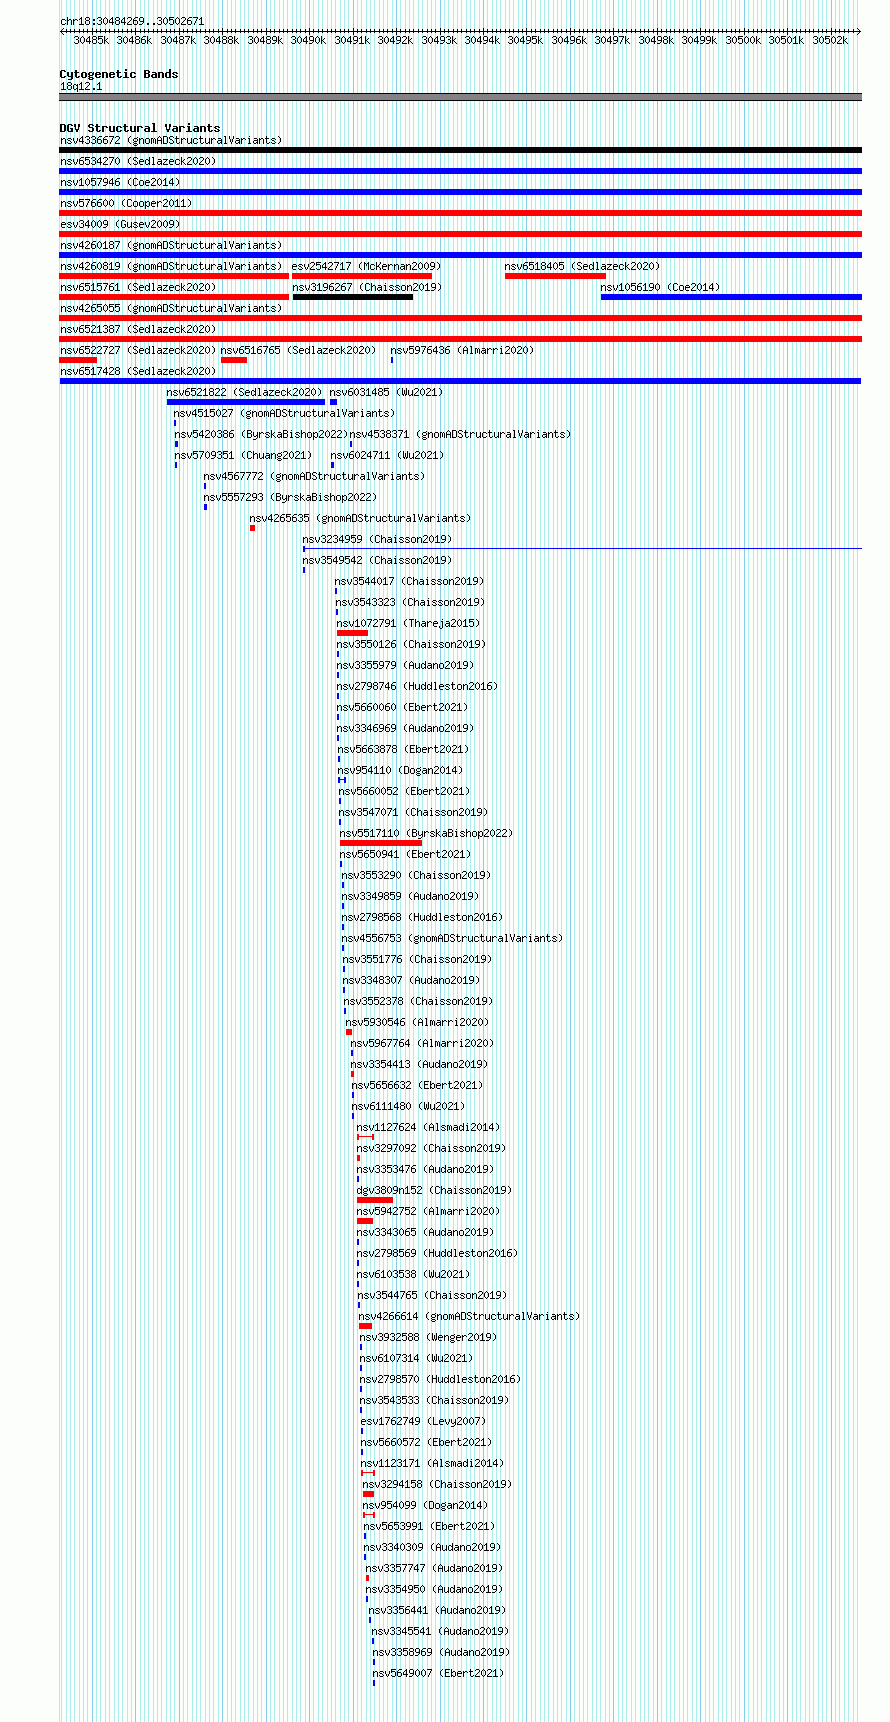Image resolution: width=890 pixels, height=1722 pixels.
Task: Select nsv5942752 (Almarri2020) label
Action: tap(429, 1211)
